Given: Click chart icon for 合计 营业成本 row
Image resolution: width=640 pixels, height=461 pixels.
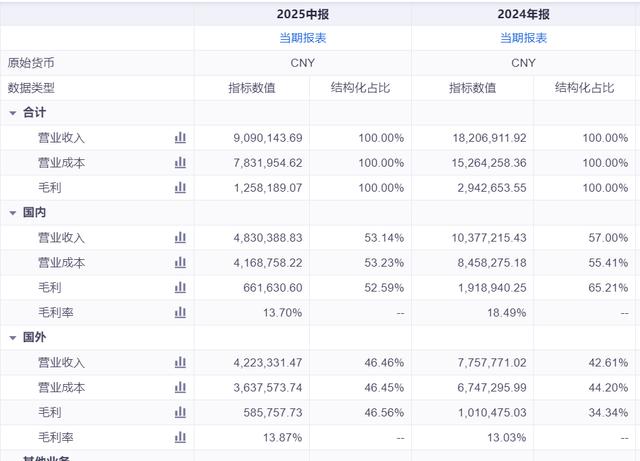Looking at the screenshot, I should [x=180, y=162].
